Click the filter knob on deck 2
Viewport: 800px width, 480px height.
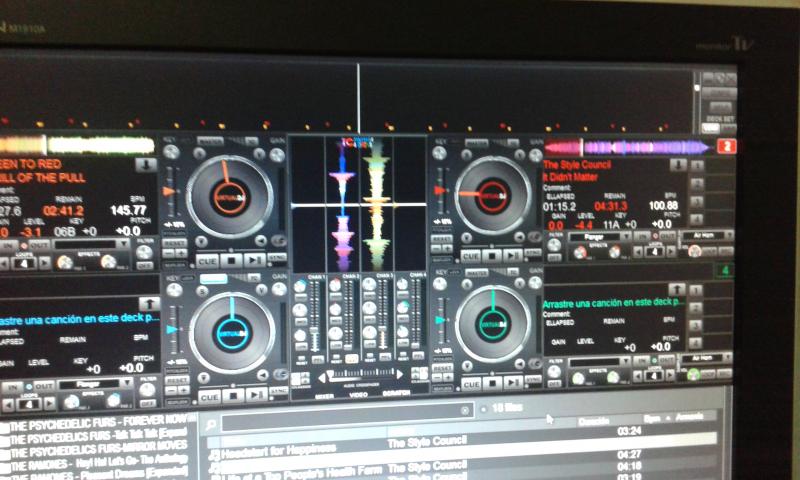pos(555,245)
